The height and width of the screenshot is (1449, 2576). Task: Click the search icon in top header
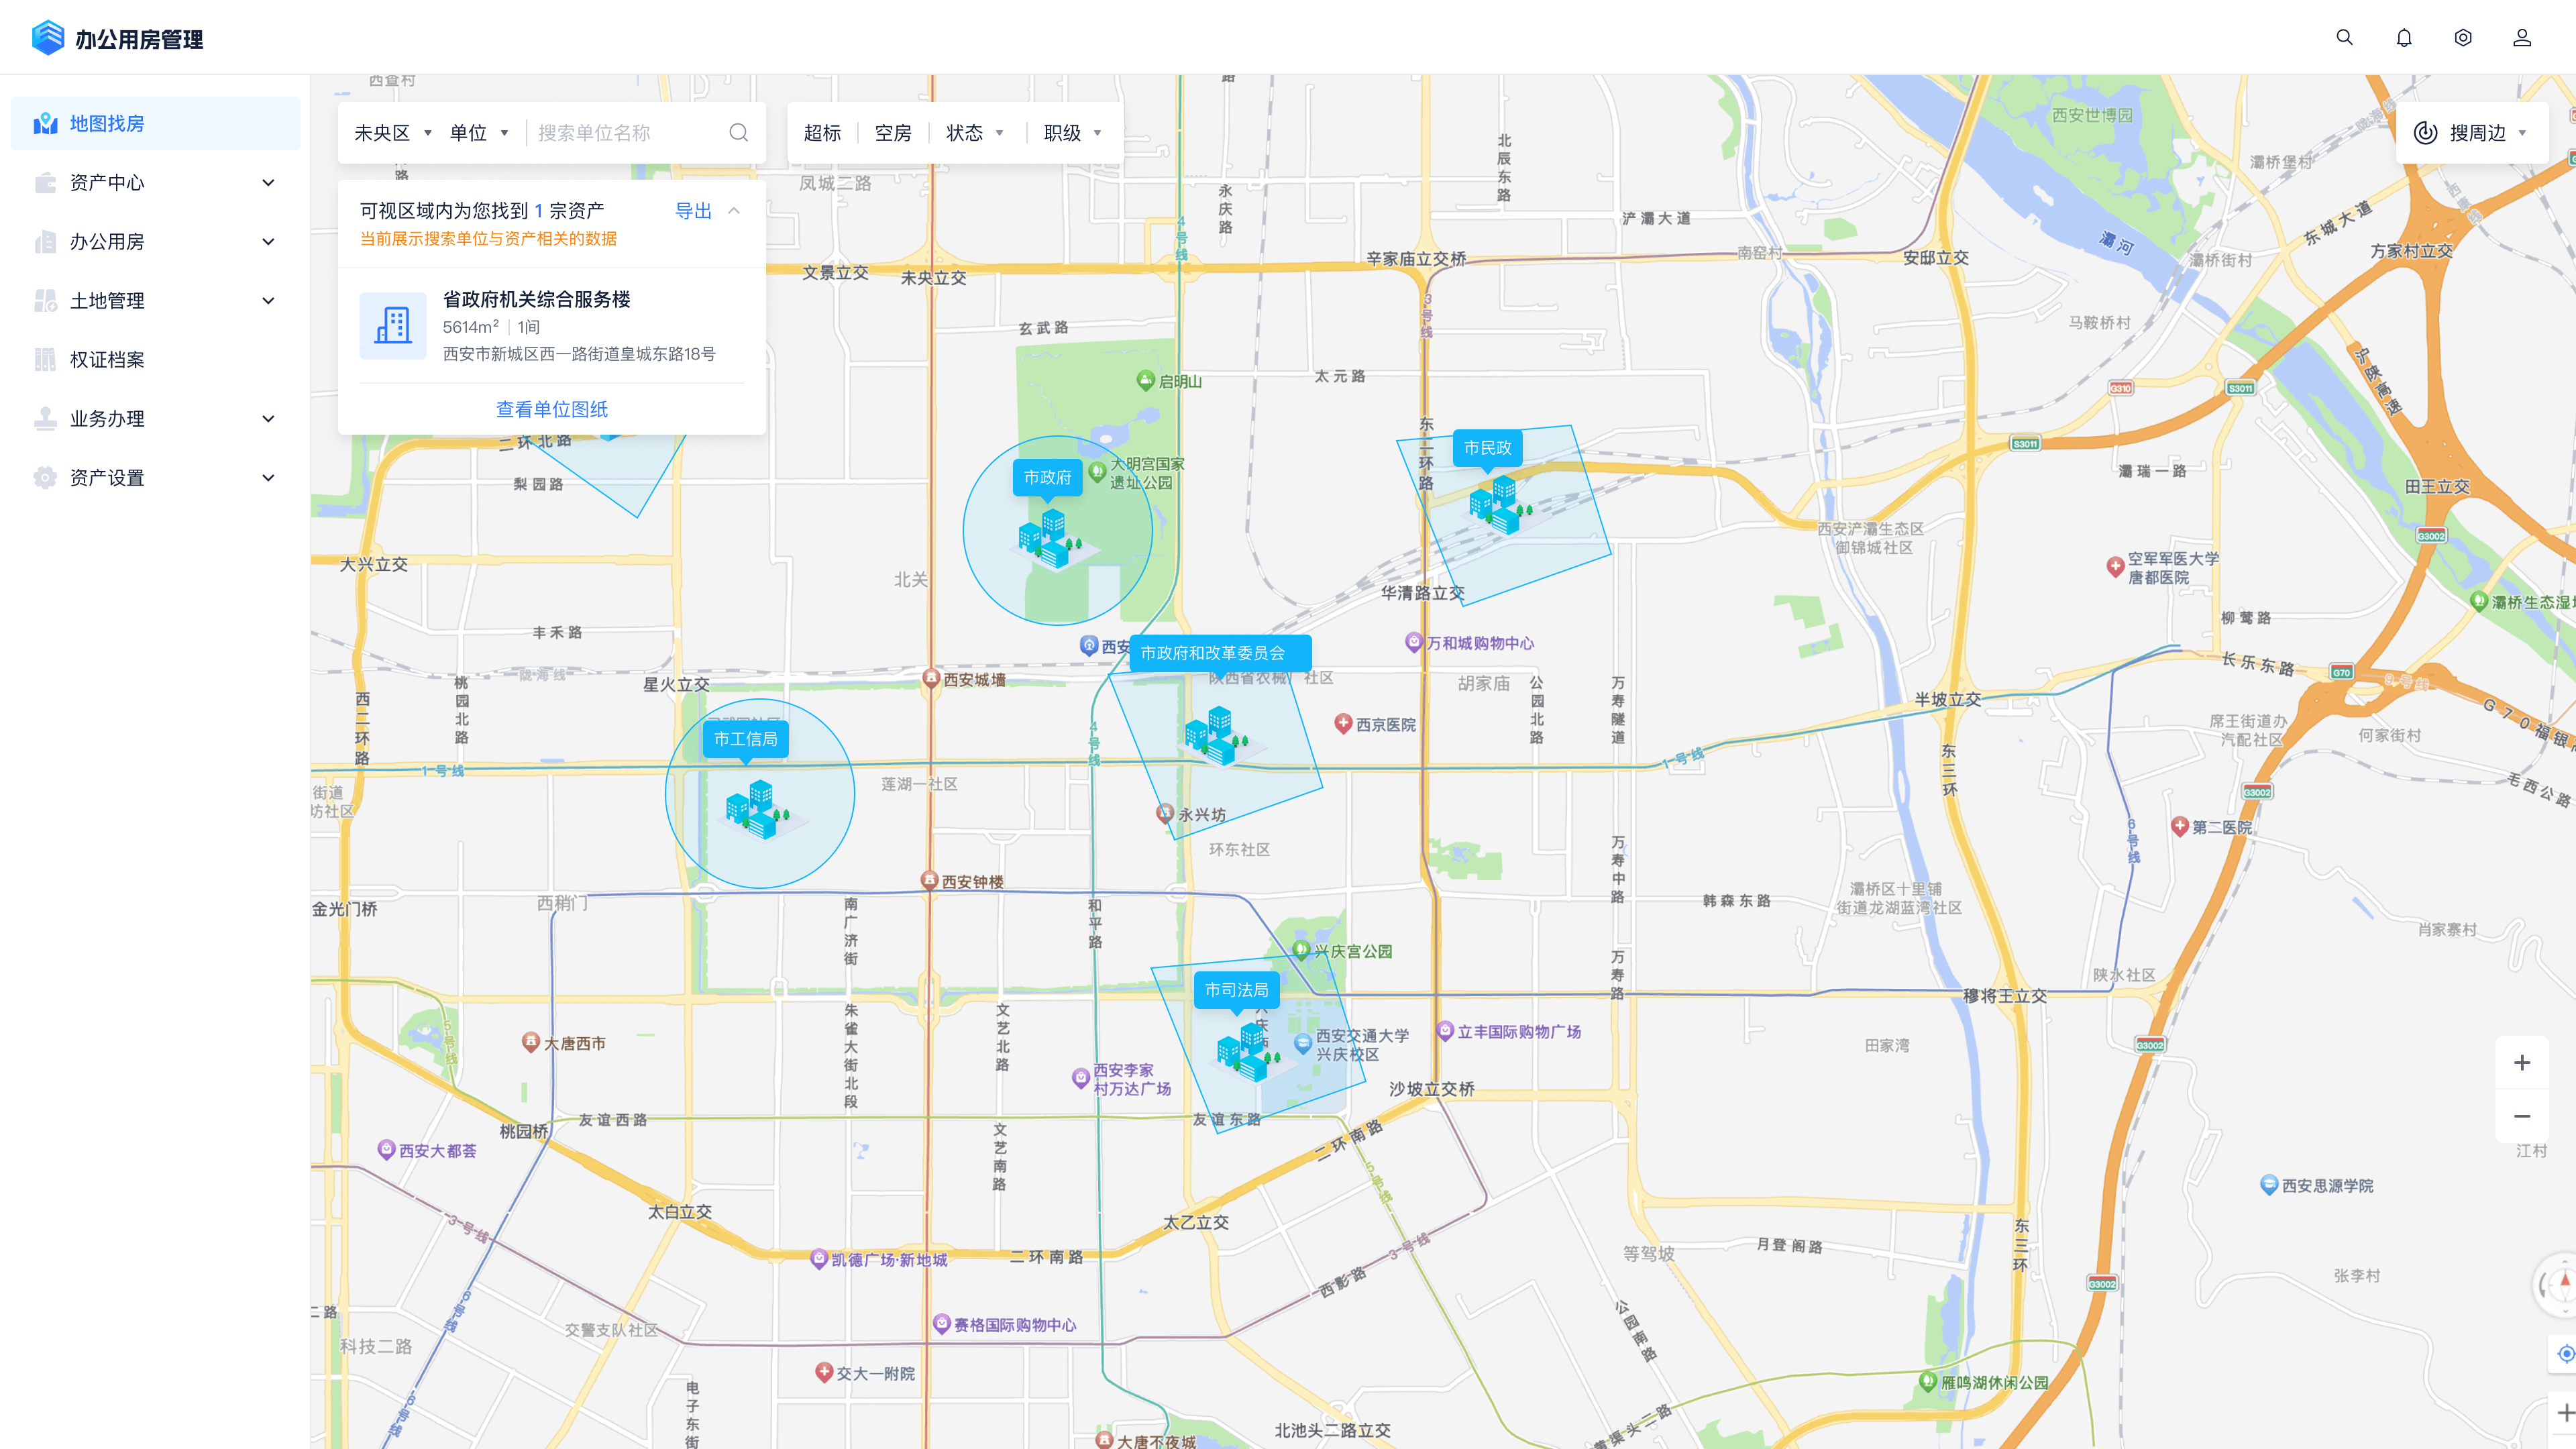tap(2344, 38)
